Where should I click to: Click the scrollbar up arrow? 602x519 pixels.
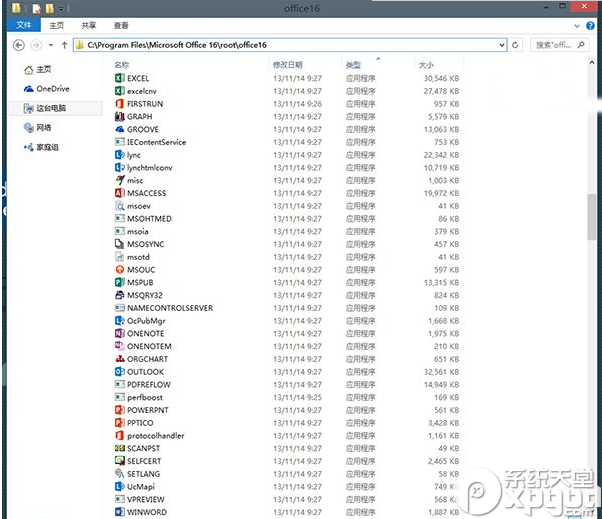592,62
